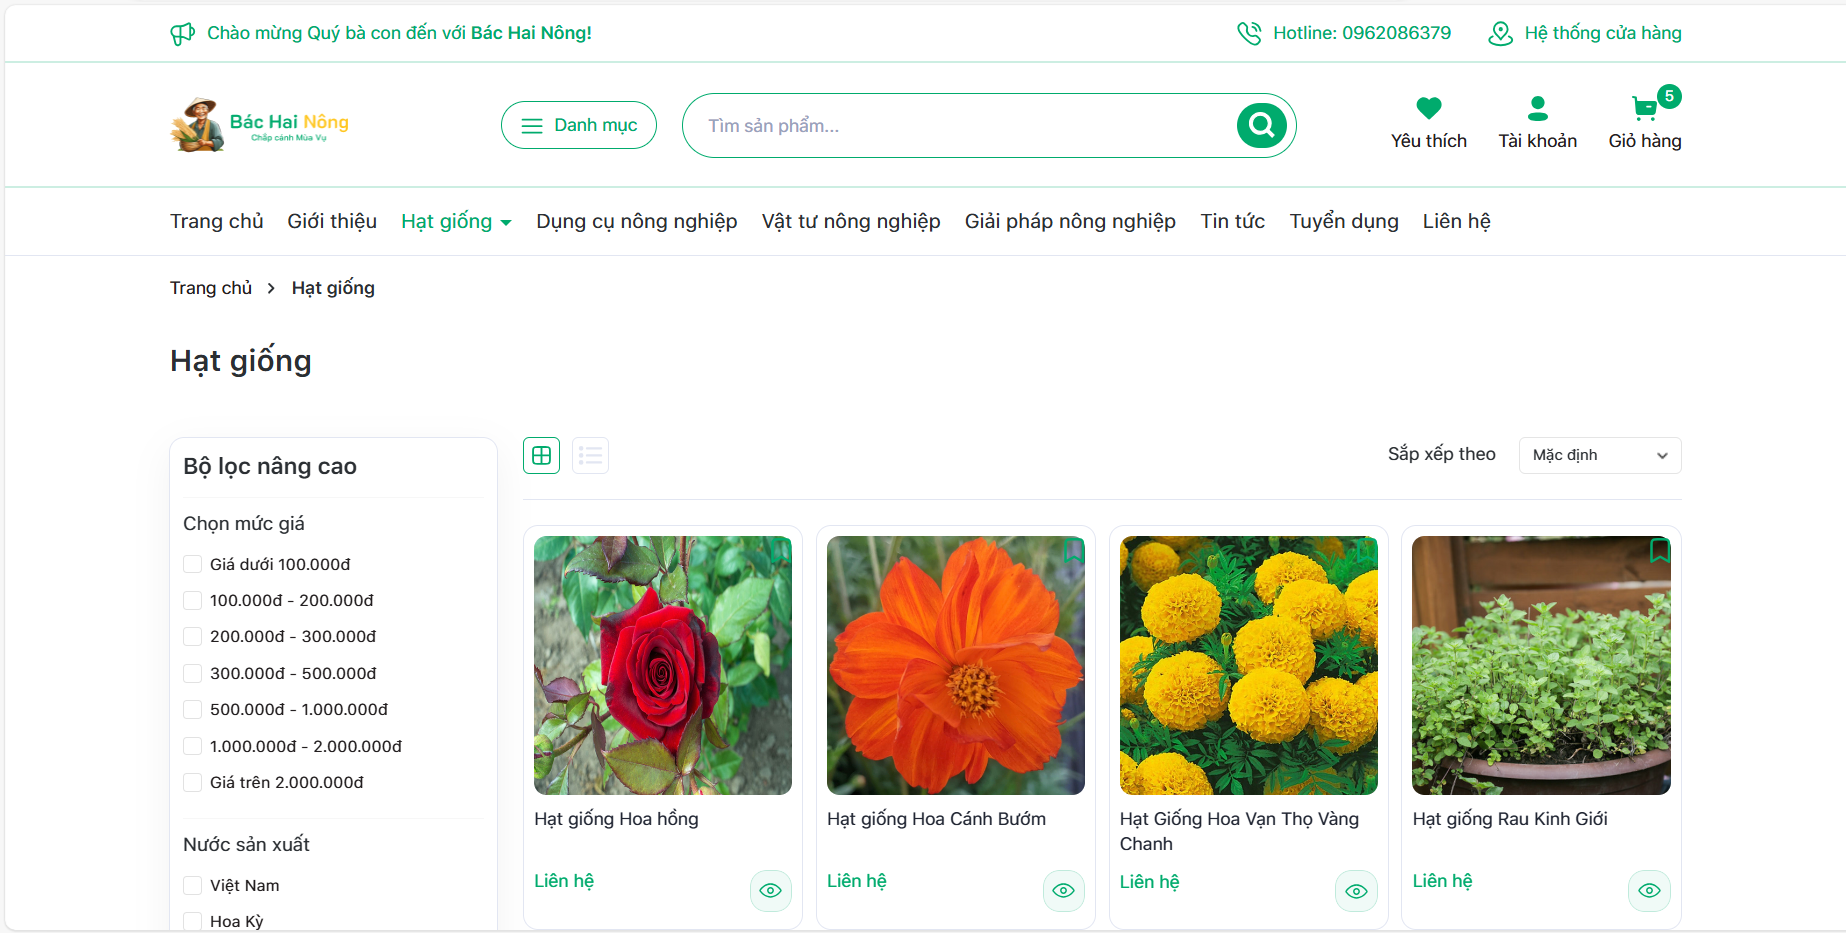Click the megaphone announcement icon
The image size is (1846, 933).
point(182,34)
